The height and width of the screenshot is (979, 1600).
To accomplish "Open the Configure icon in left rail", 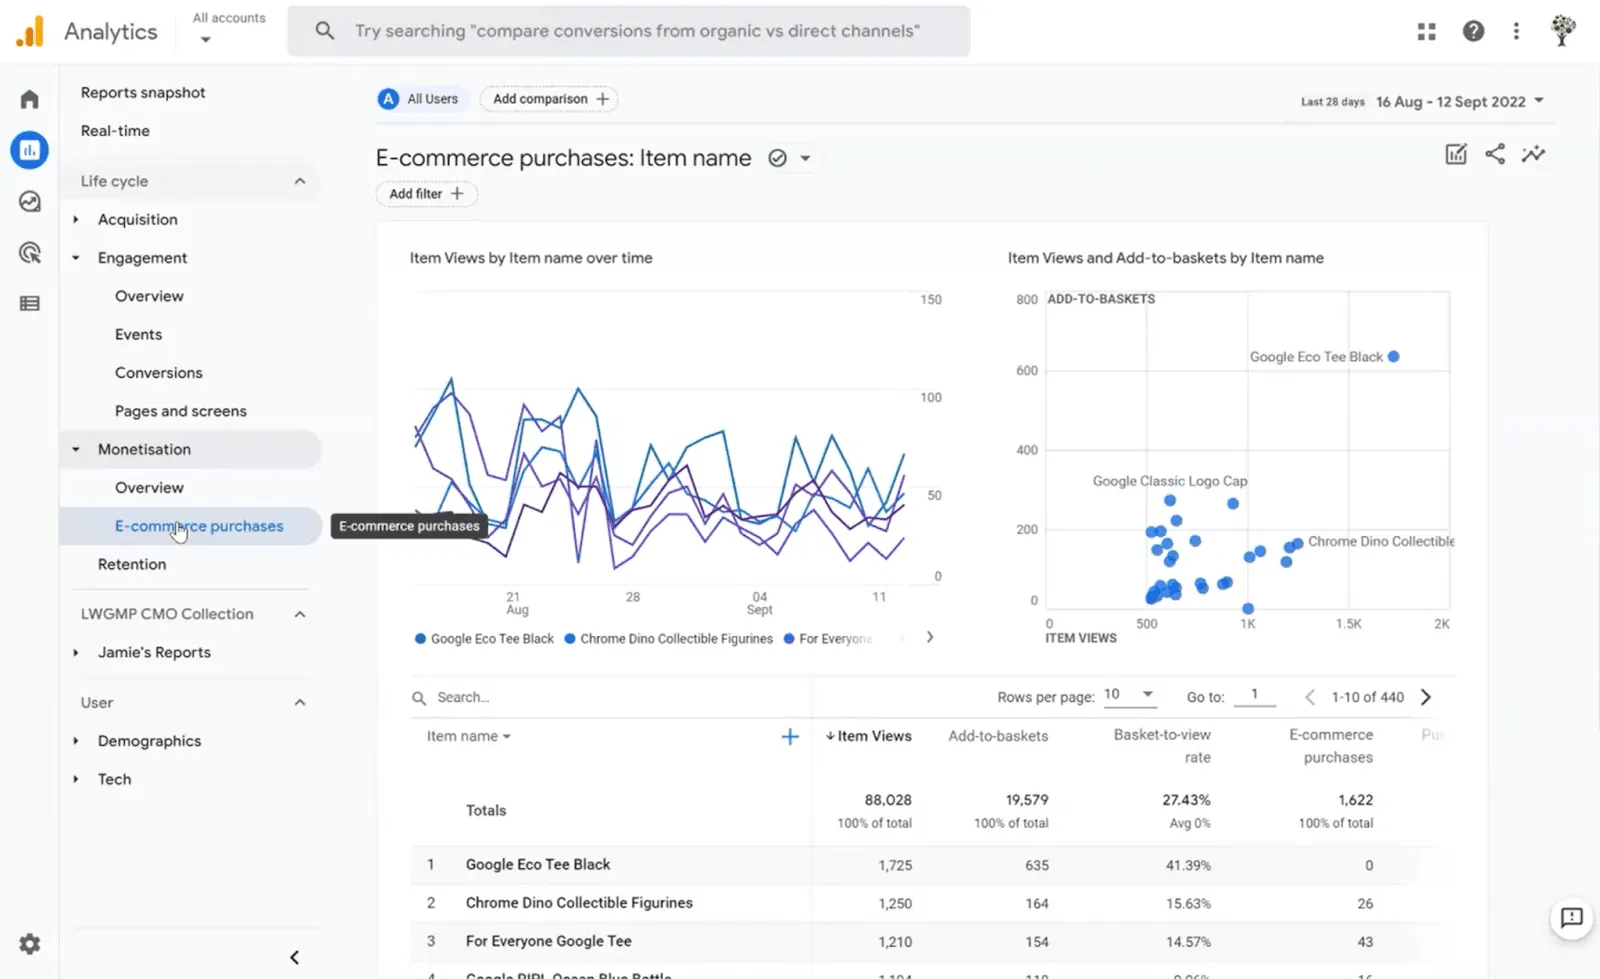I will pos(30,304).
